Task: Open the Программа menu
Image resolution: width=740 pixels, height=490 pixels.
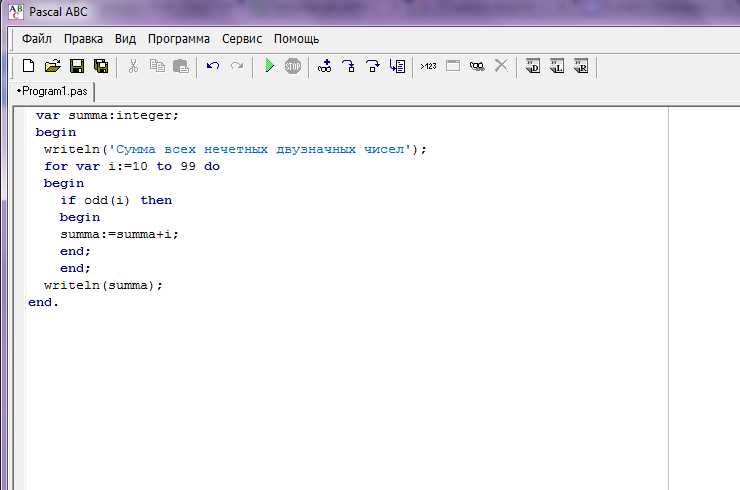Action: point(179,39)
